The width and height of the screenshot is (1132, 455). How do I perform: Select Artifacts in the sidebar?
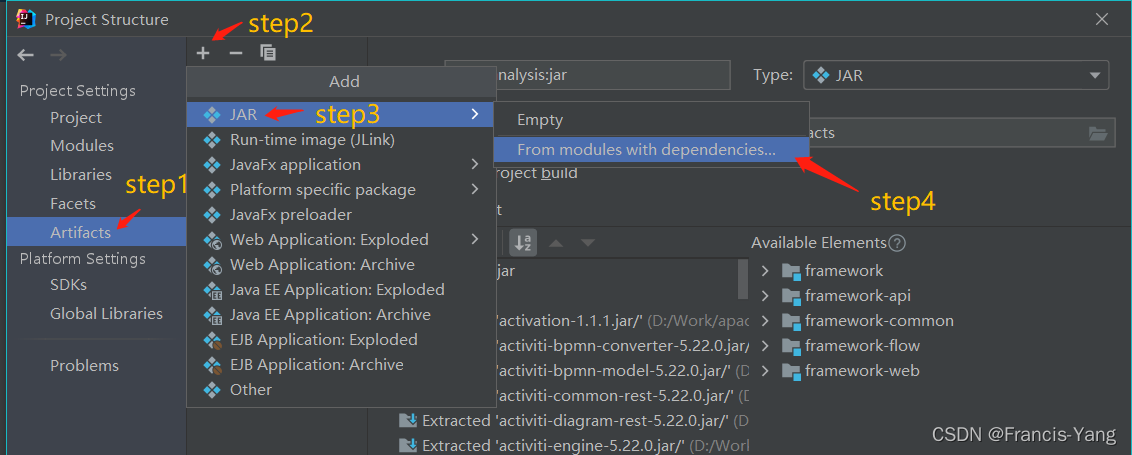coord(97,233)
